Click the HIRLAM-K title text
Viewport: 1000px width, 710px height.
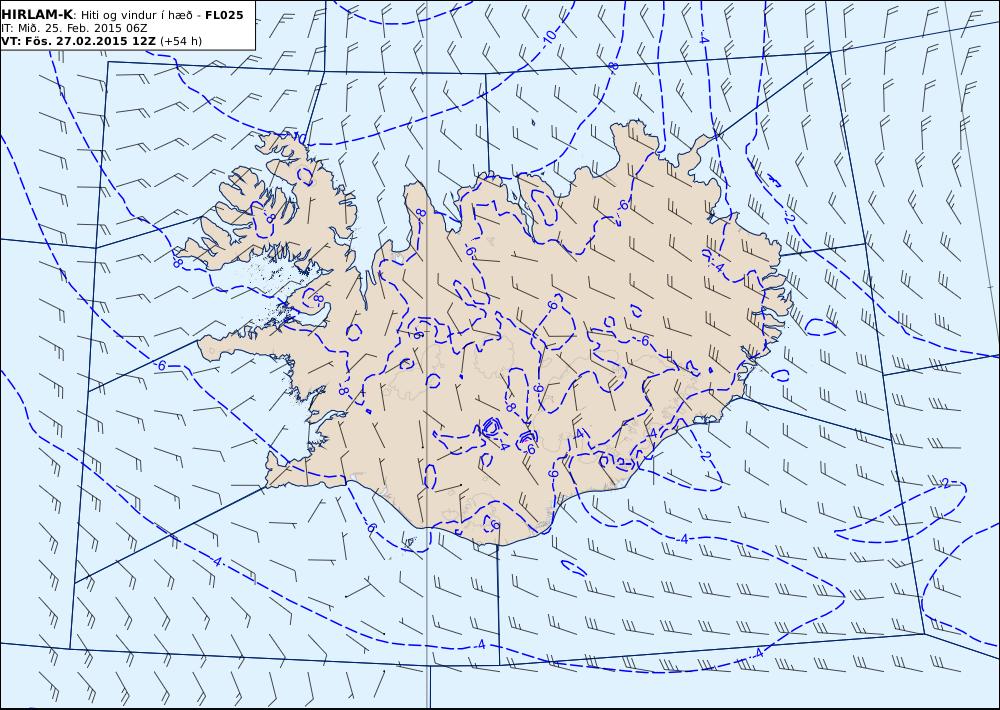37,15
